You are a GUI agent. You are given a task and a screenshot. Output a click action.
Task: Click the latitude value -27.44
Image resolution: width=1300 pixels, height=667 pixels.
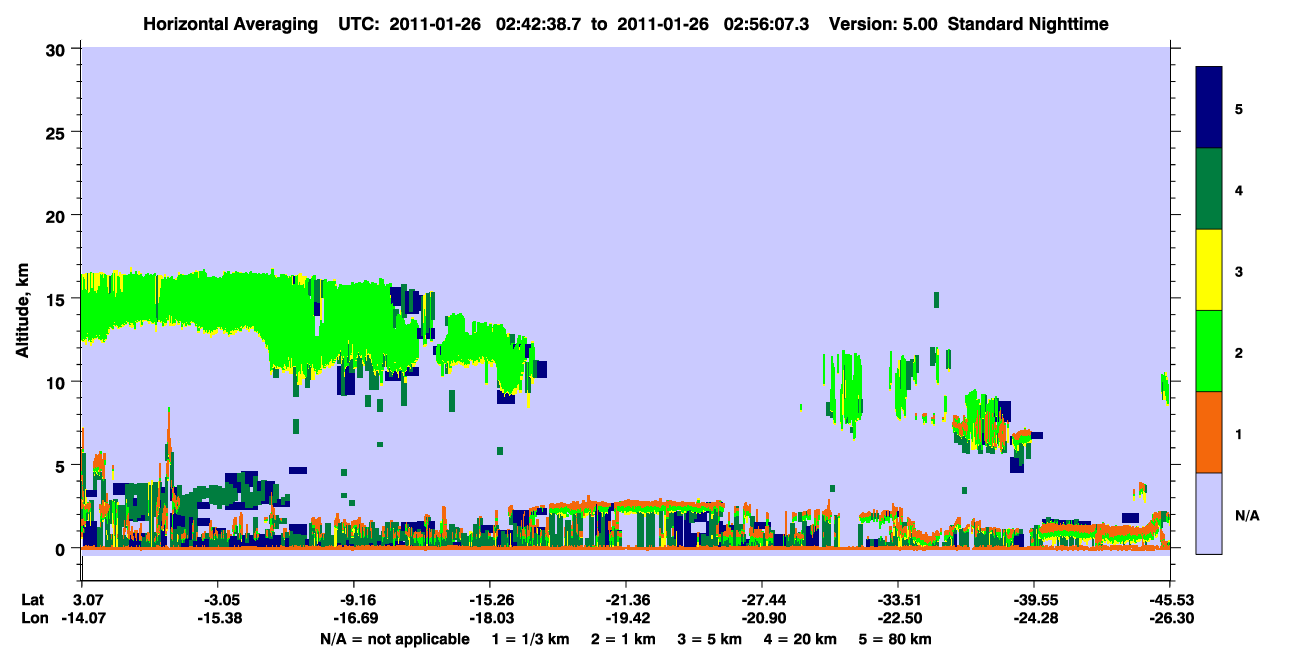click(761, 600)
